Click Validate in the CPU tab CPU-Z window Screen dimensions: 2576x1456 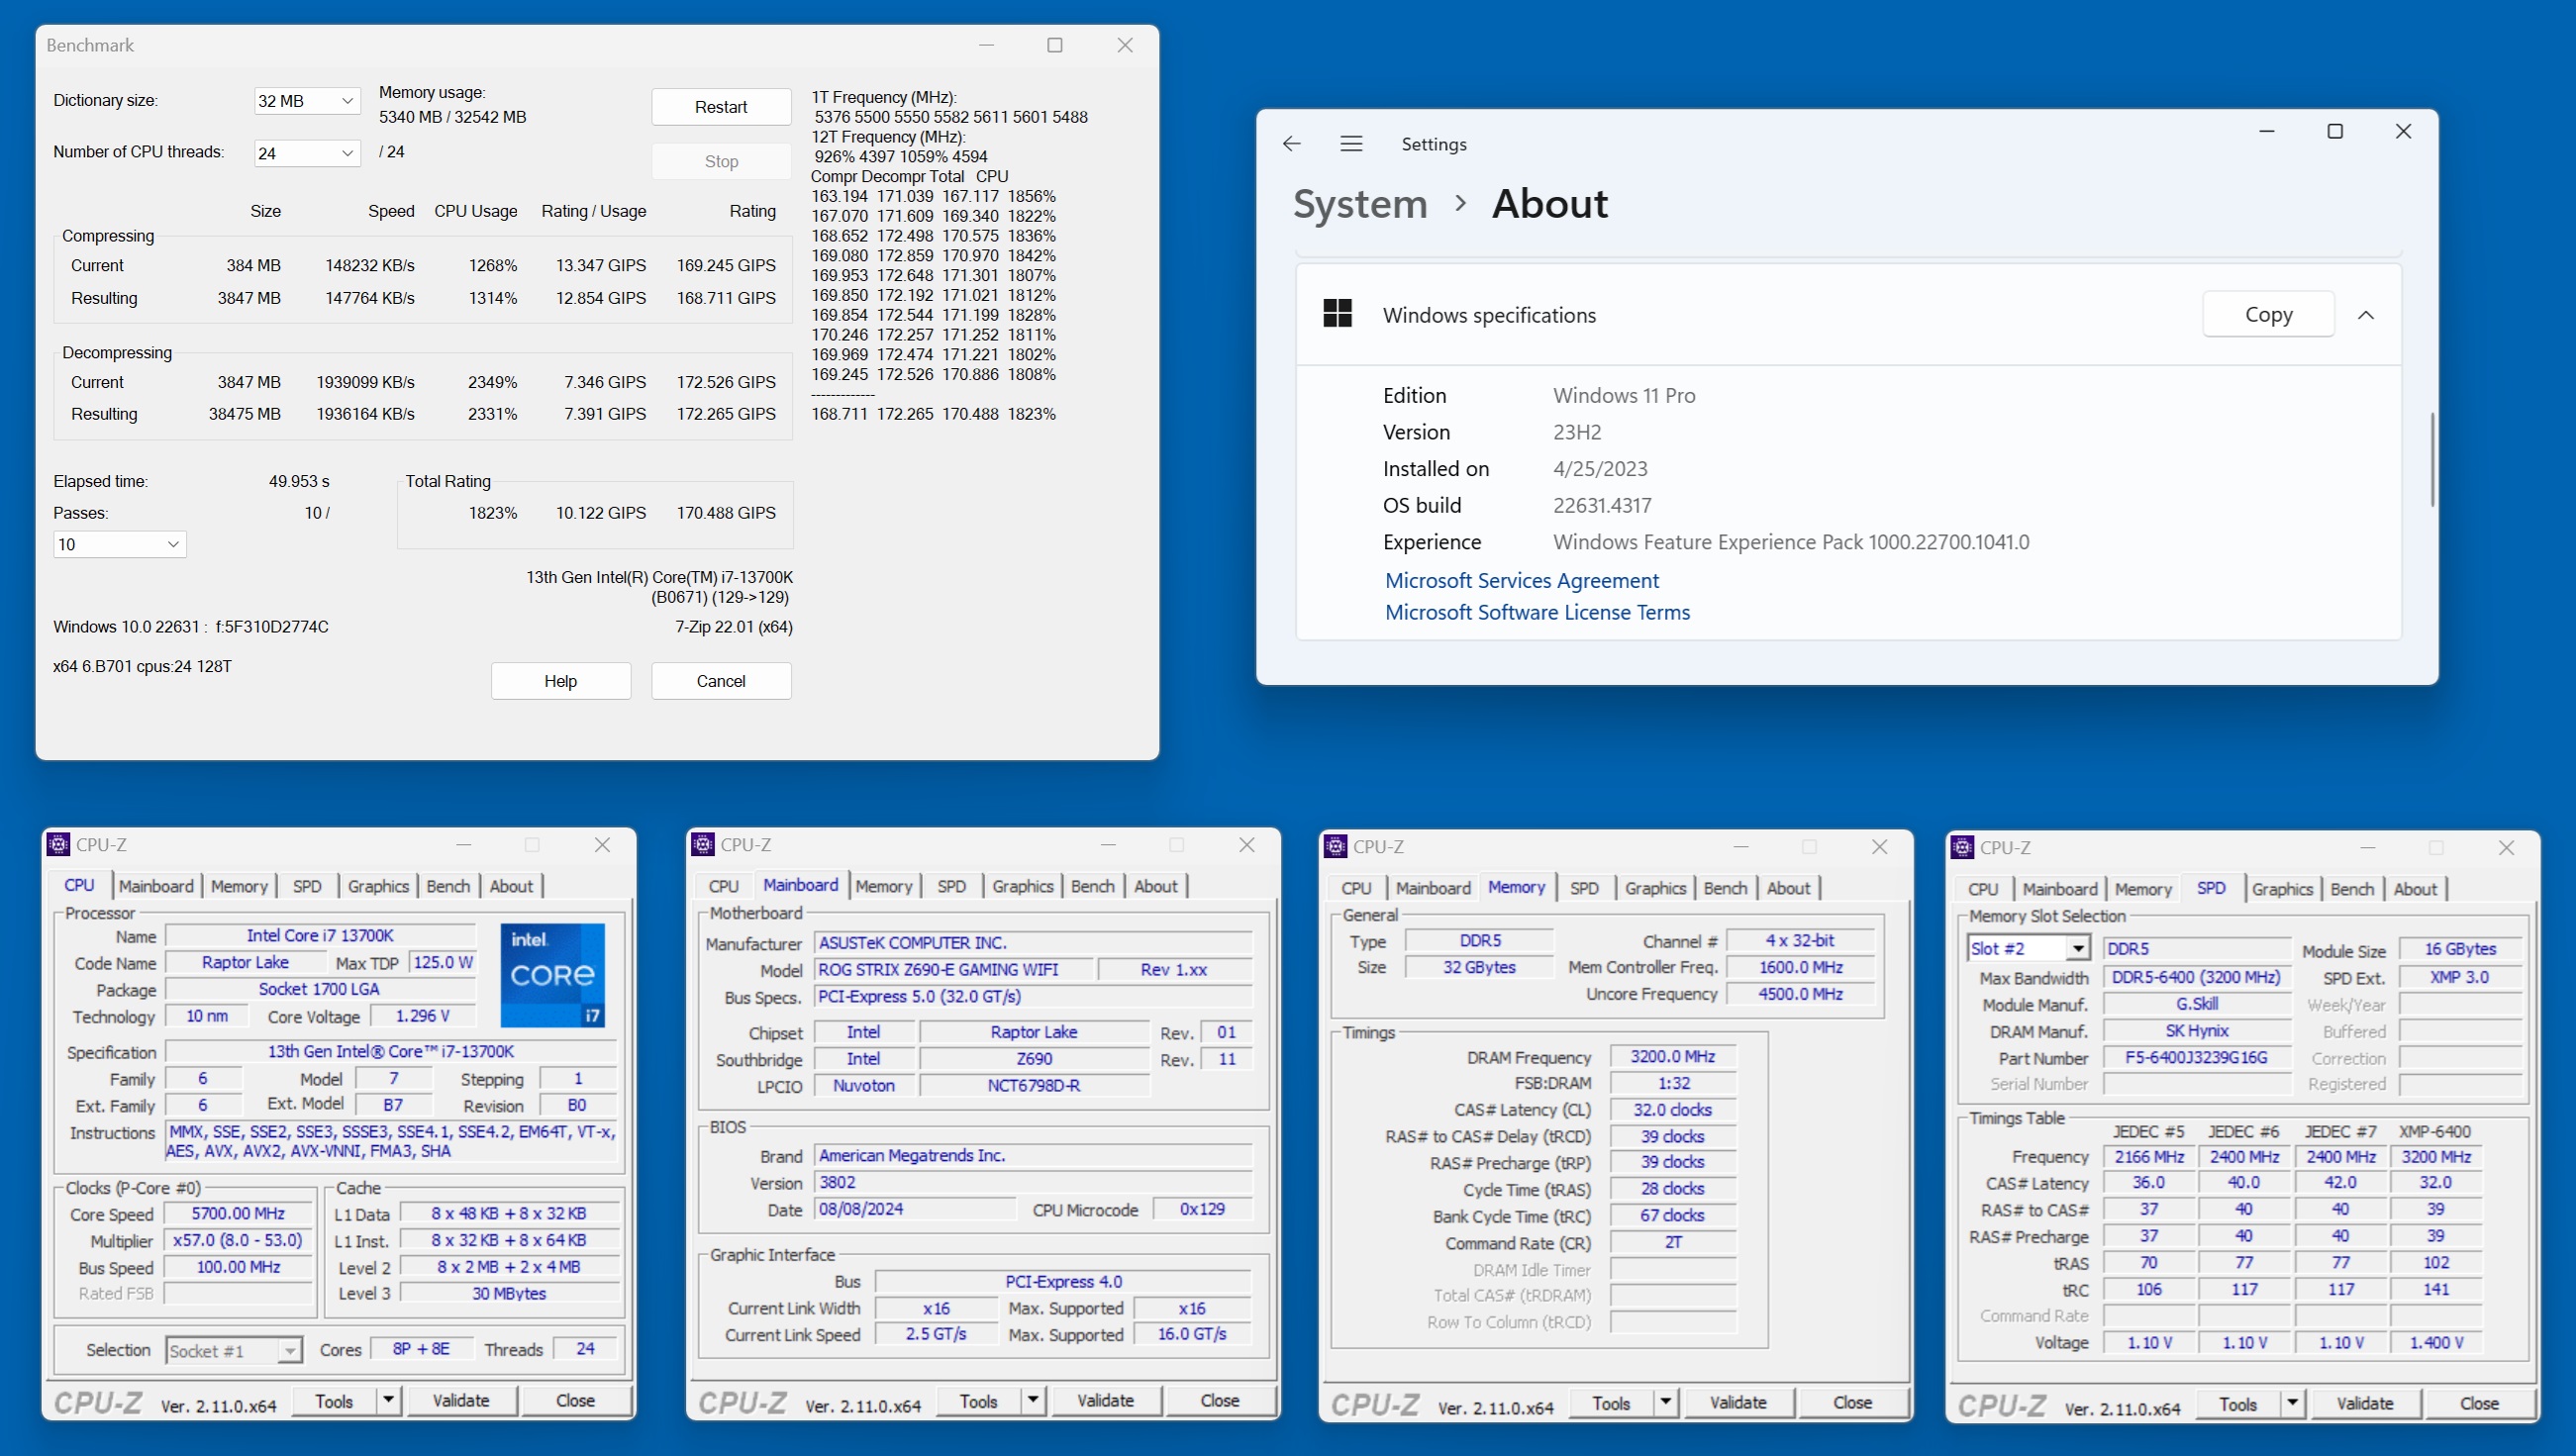click(461, 1401)
